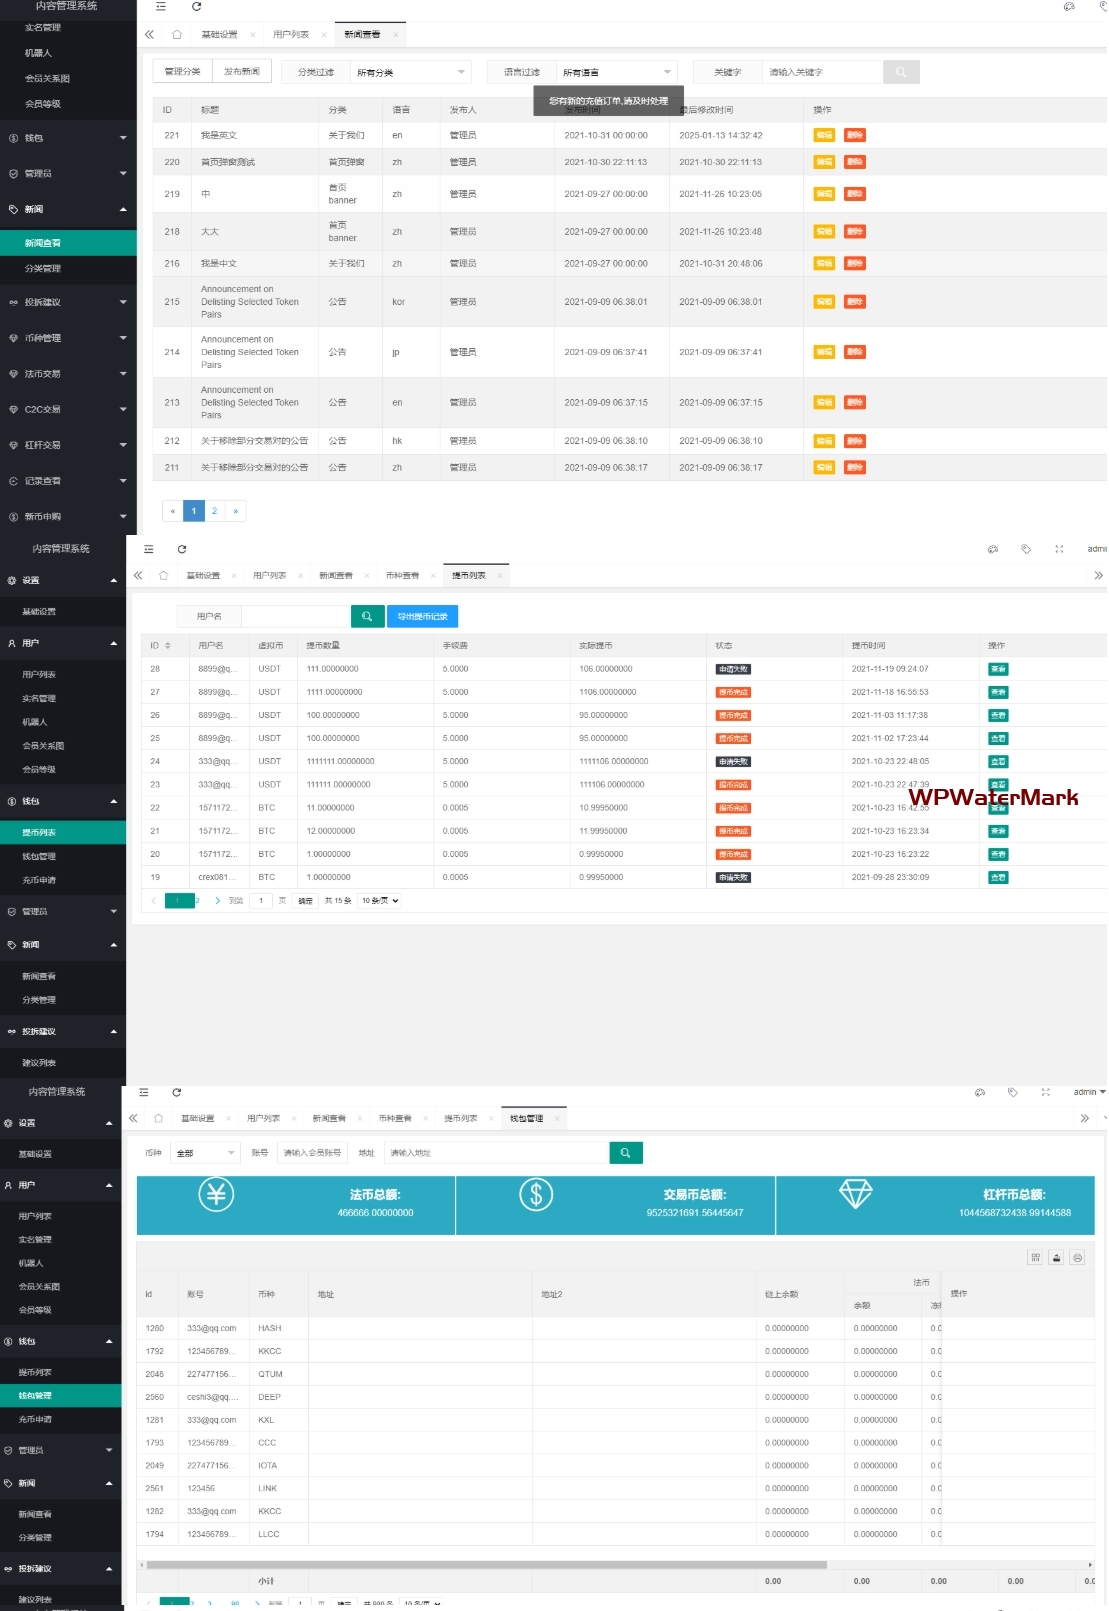Open the 所有语言 language filter dropdown
The image size is (1109, 1611).
[x=616, y=72]
